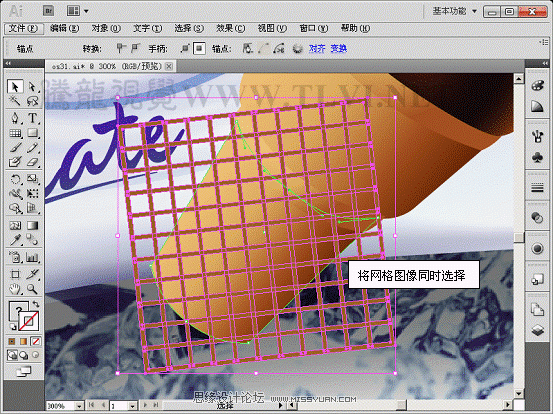This screenshot has height=414, width=553.
Task: Open the 基本功能 workspace dropdown
Action: [455, 11]
